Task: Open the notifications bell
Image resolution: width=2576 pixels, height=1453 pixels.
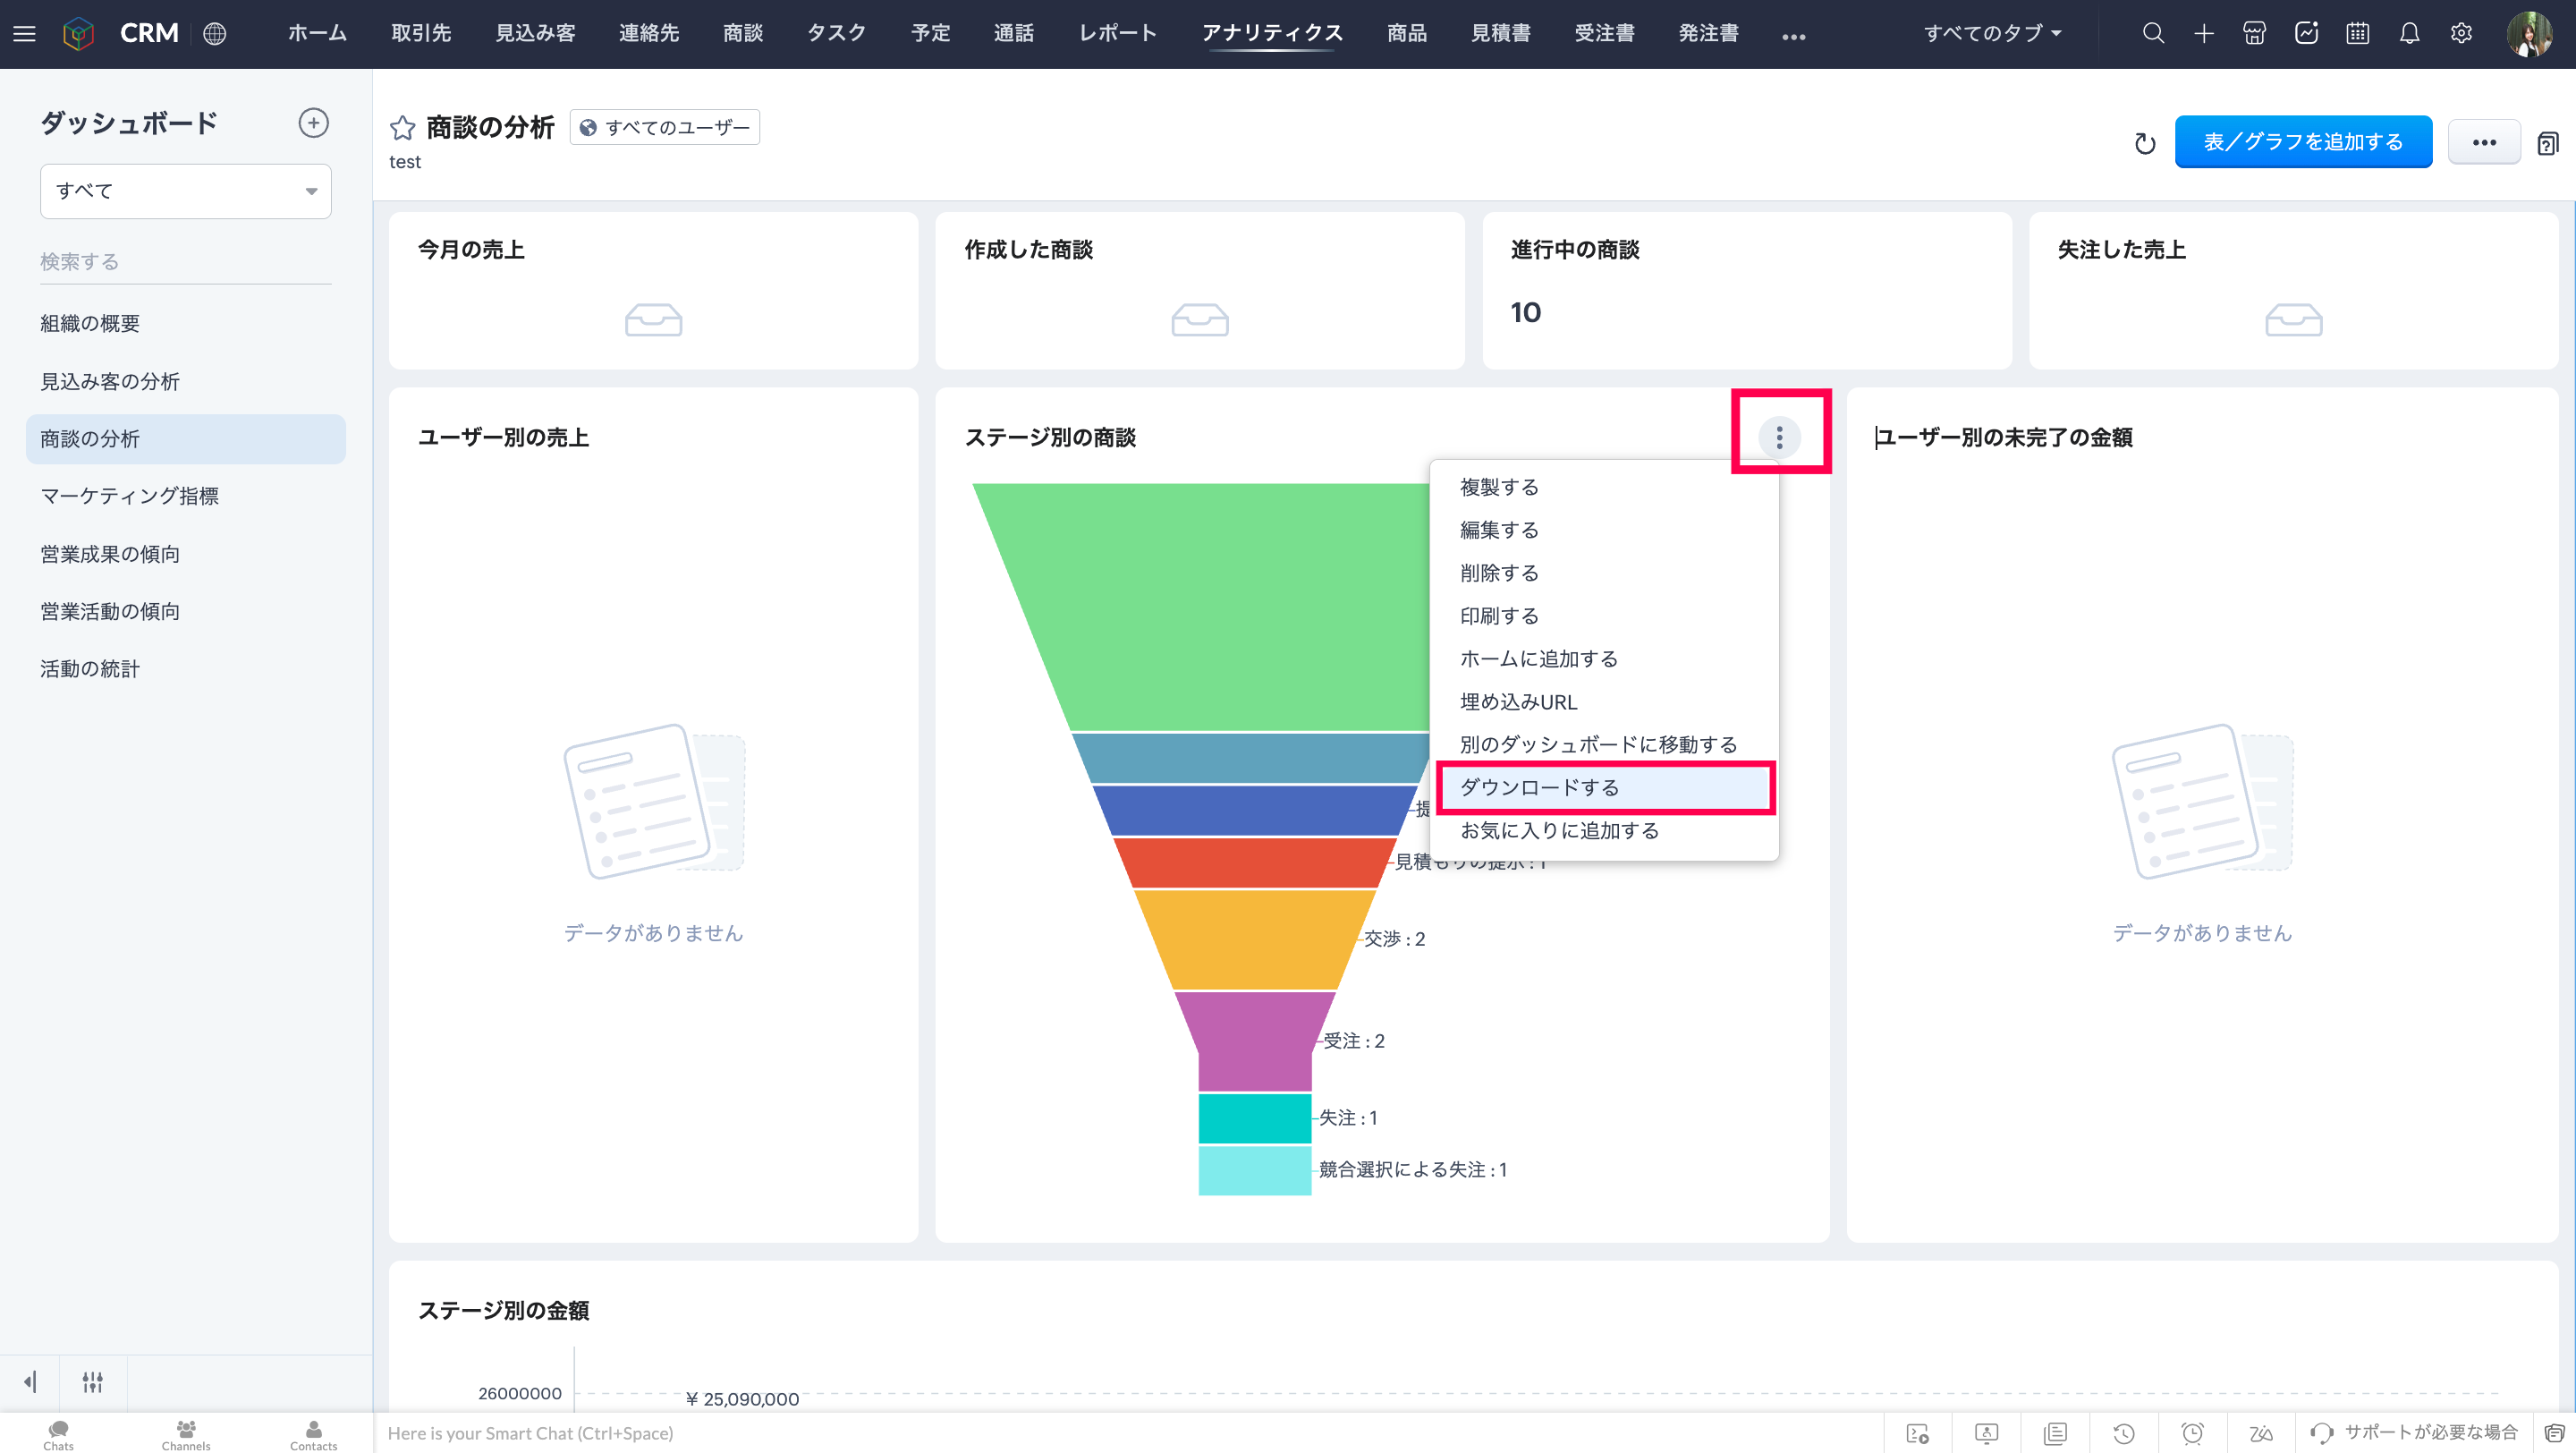Action: [x=2409, y=33]
